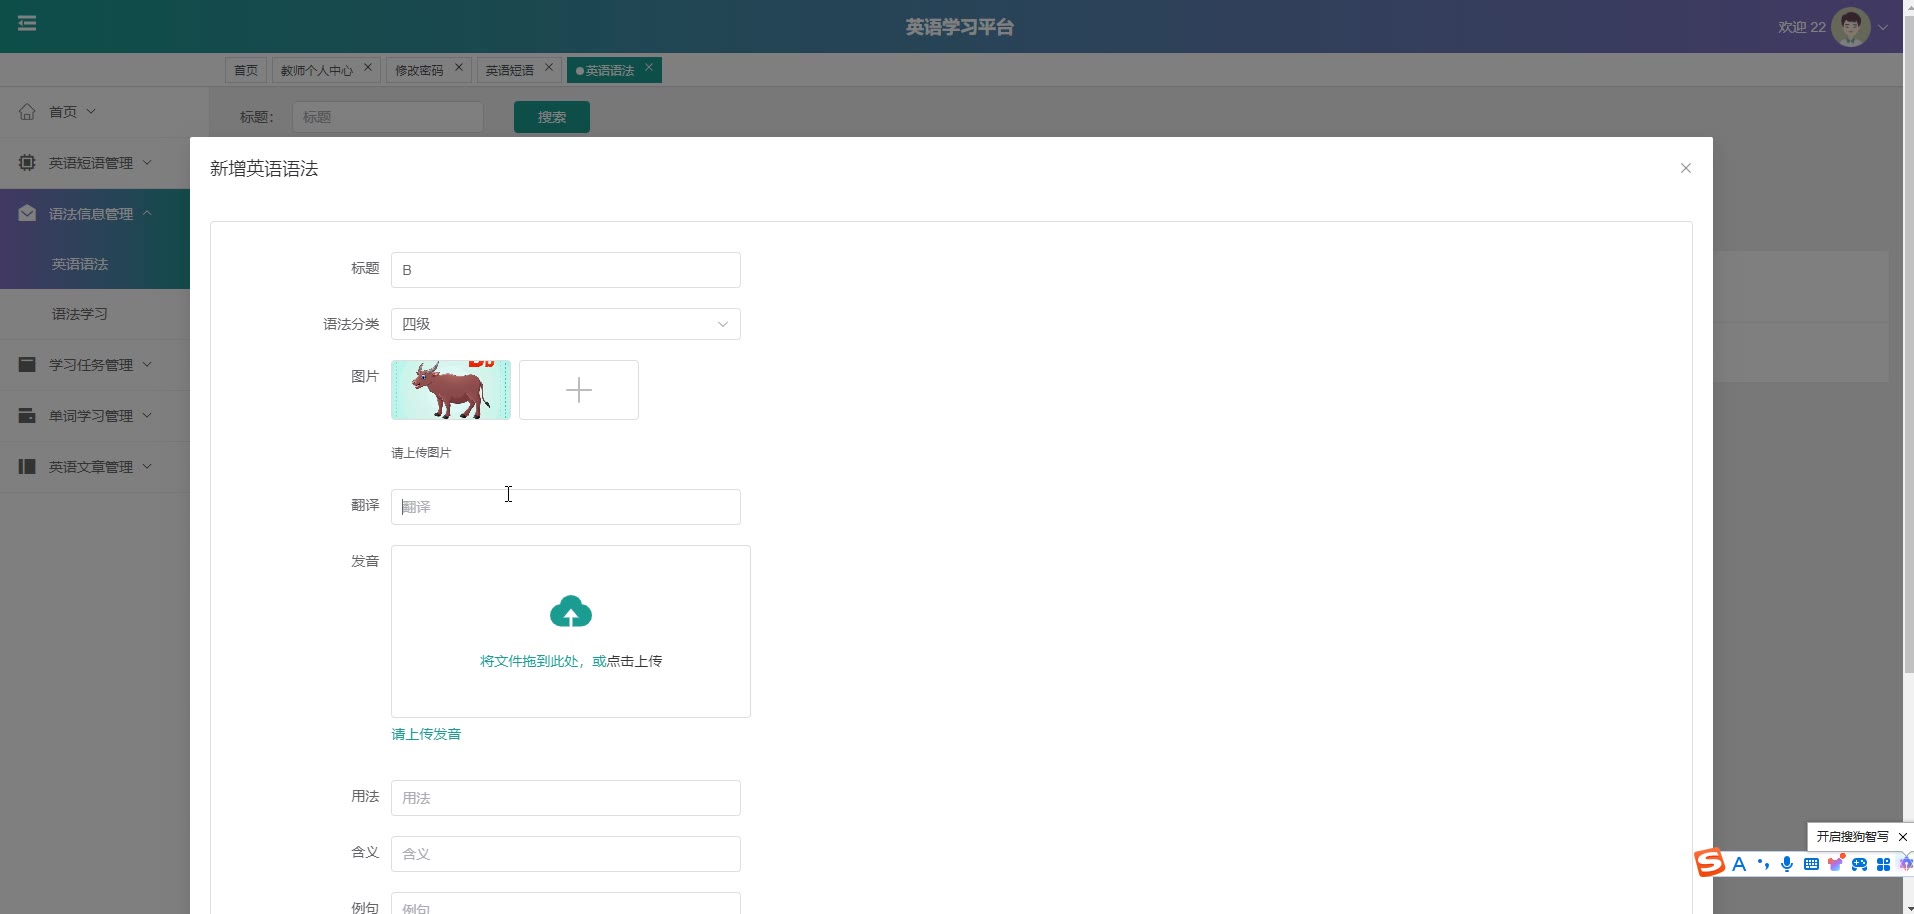Image resolution: width=1914 pixels, height=914 pixels.
Task: Open the Sogou toolbox grid icon
Action: (1883, 864)
